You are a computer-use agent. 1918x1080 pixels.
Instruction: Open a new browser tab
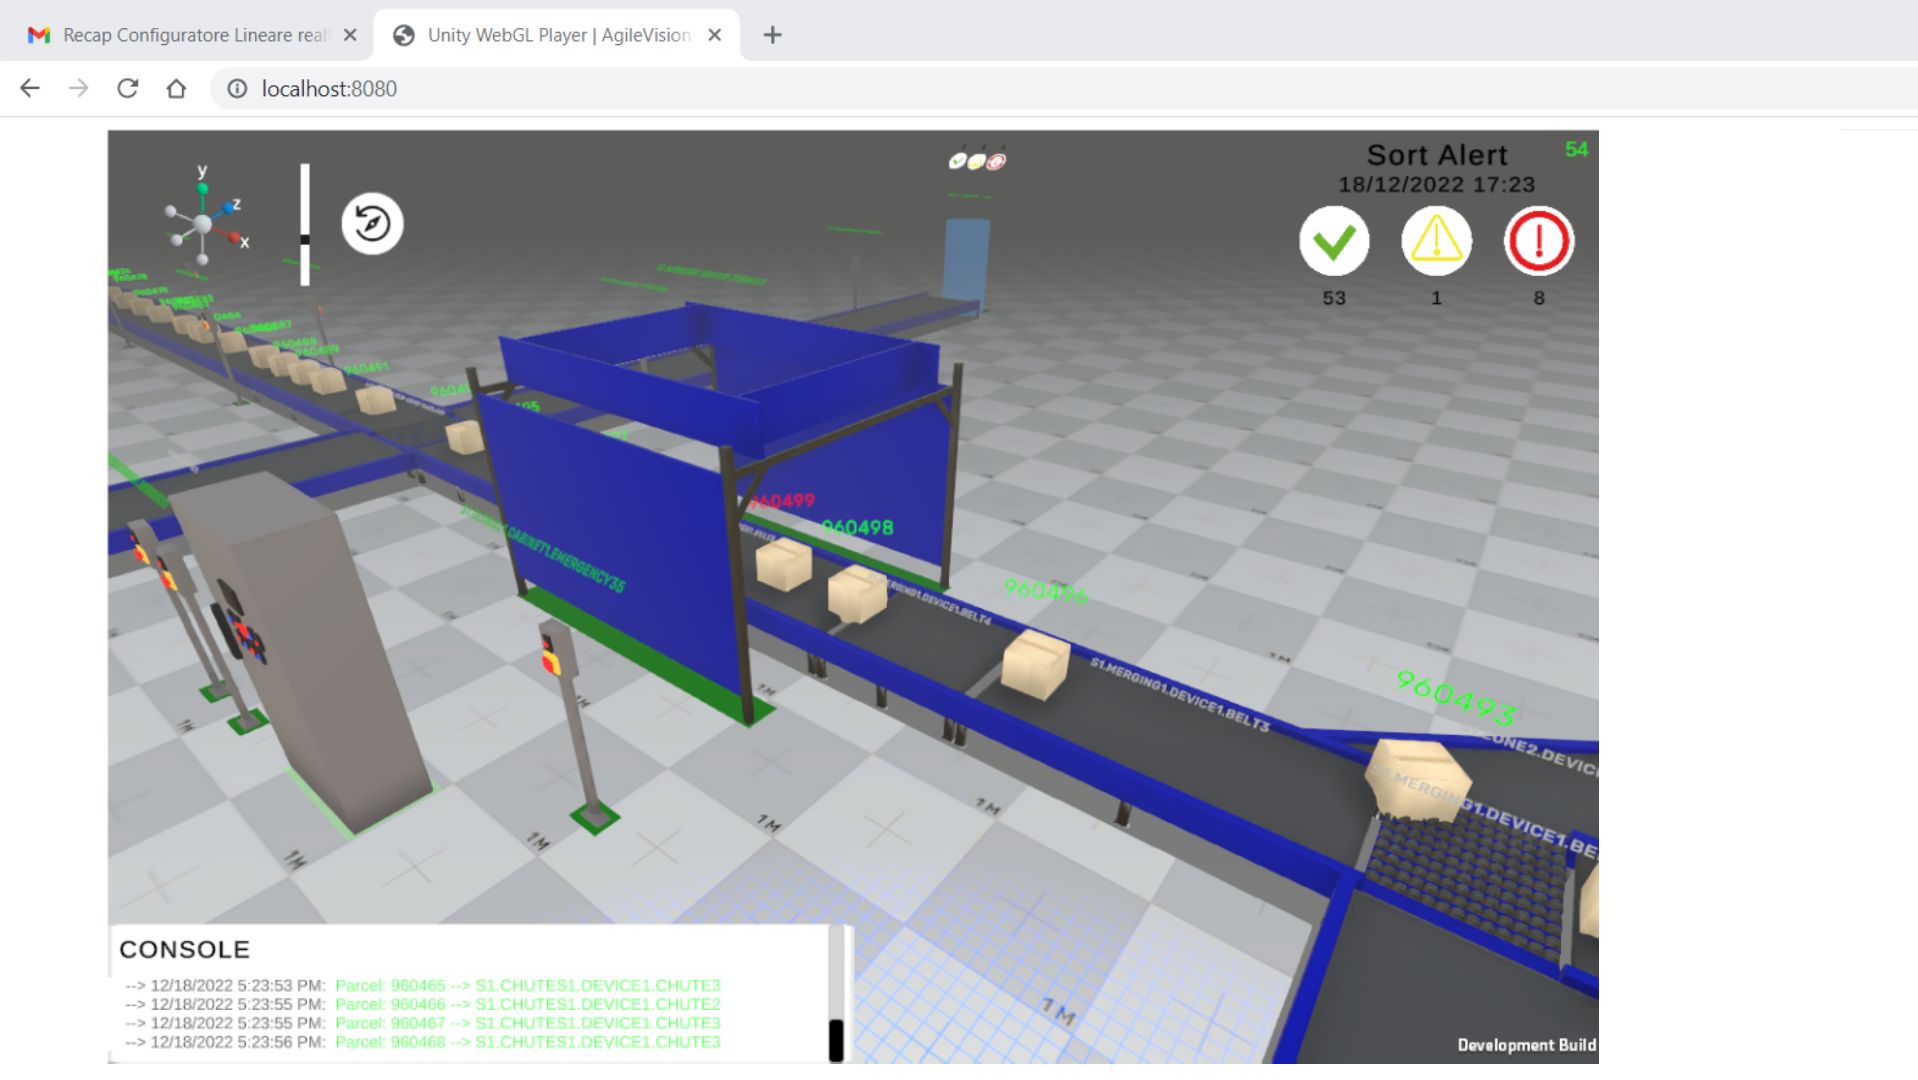coord(772,35)
